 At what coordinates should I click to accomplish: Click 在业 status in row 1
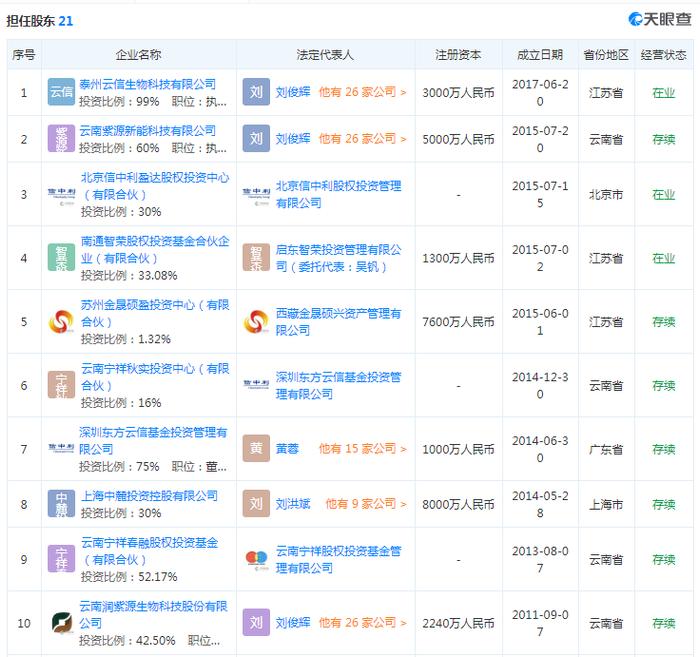pyautogui.click(x=663, y=92)
